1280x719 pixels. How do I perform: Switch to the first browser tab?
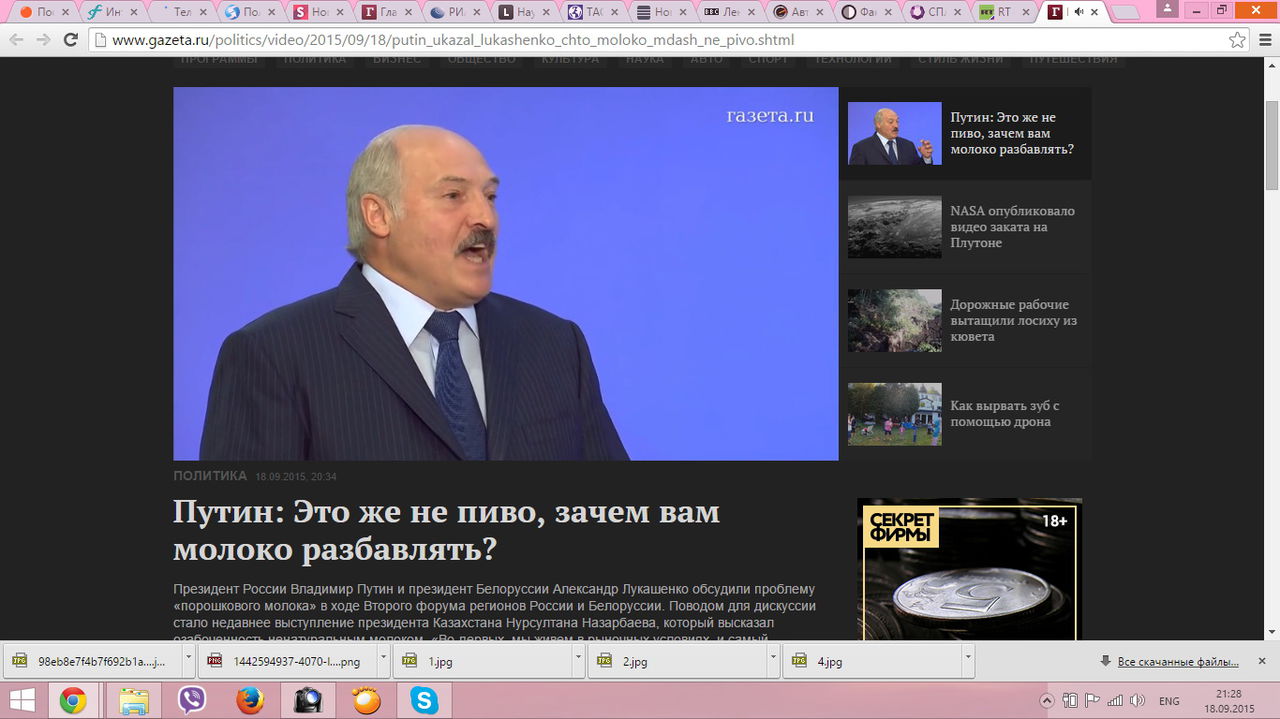click(x=43, y=12)
